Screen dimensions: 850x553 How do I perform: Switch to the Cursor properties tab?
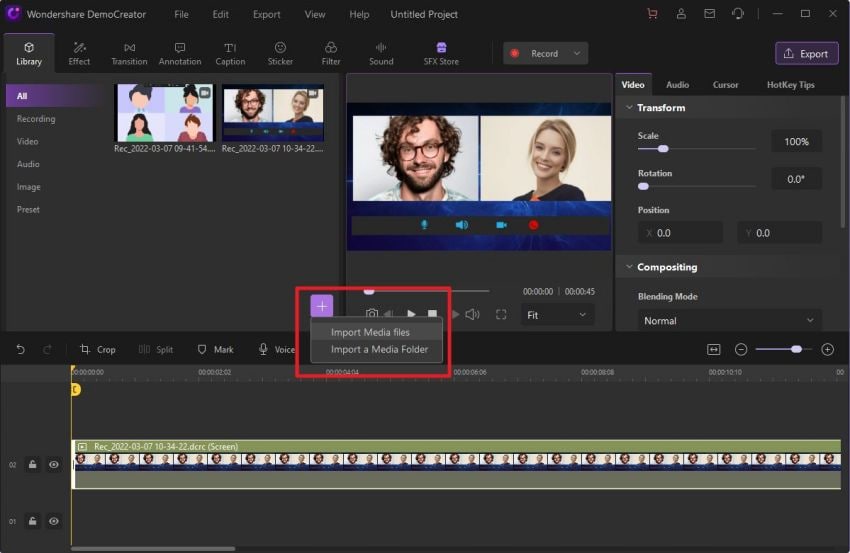tap(725, 85)
